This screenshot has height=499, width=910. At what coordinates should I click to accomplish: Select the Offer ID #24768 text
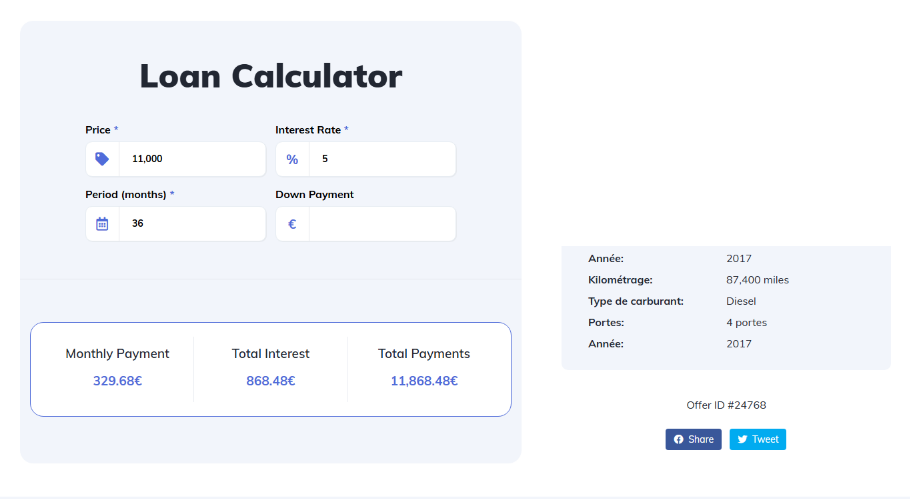coord(726,405)
